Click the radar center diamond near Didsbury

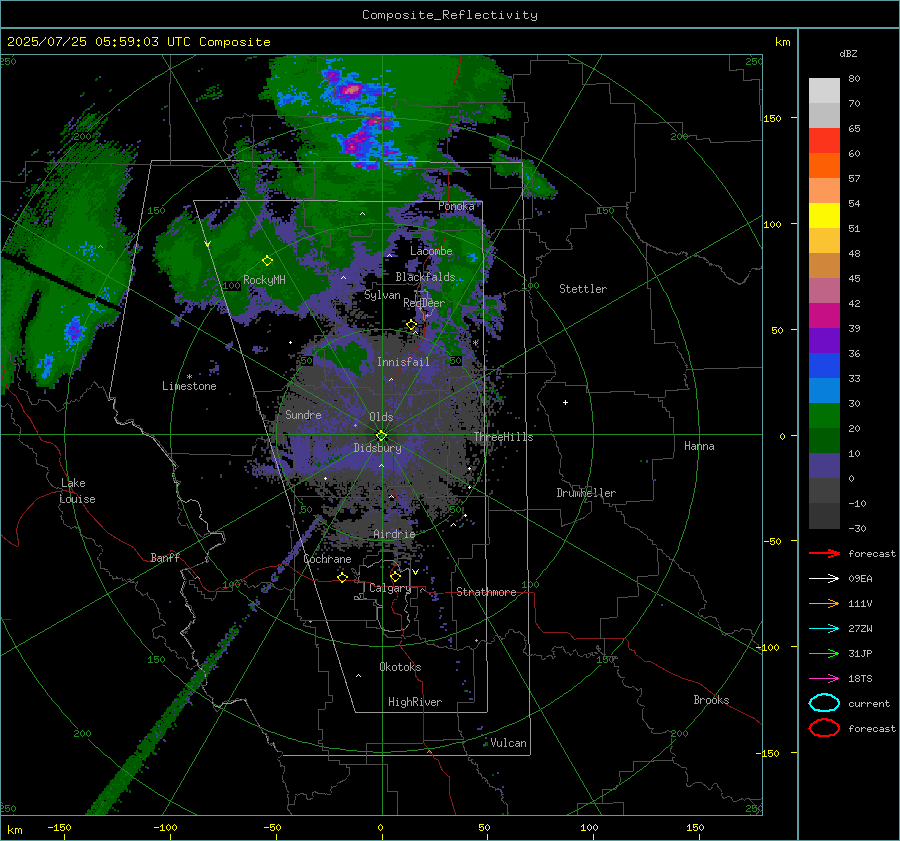tap(381, 436)
